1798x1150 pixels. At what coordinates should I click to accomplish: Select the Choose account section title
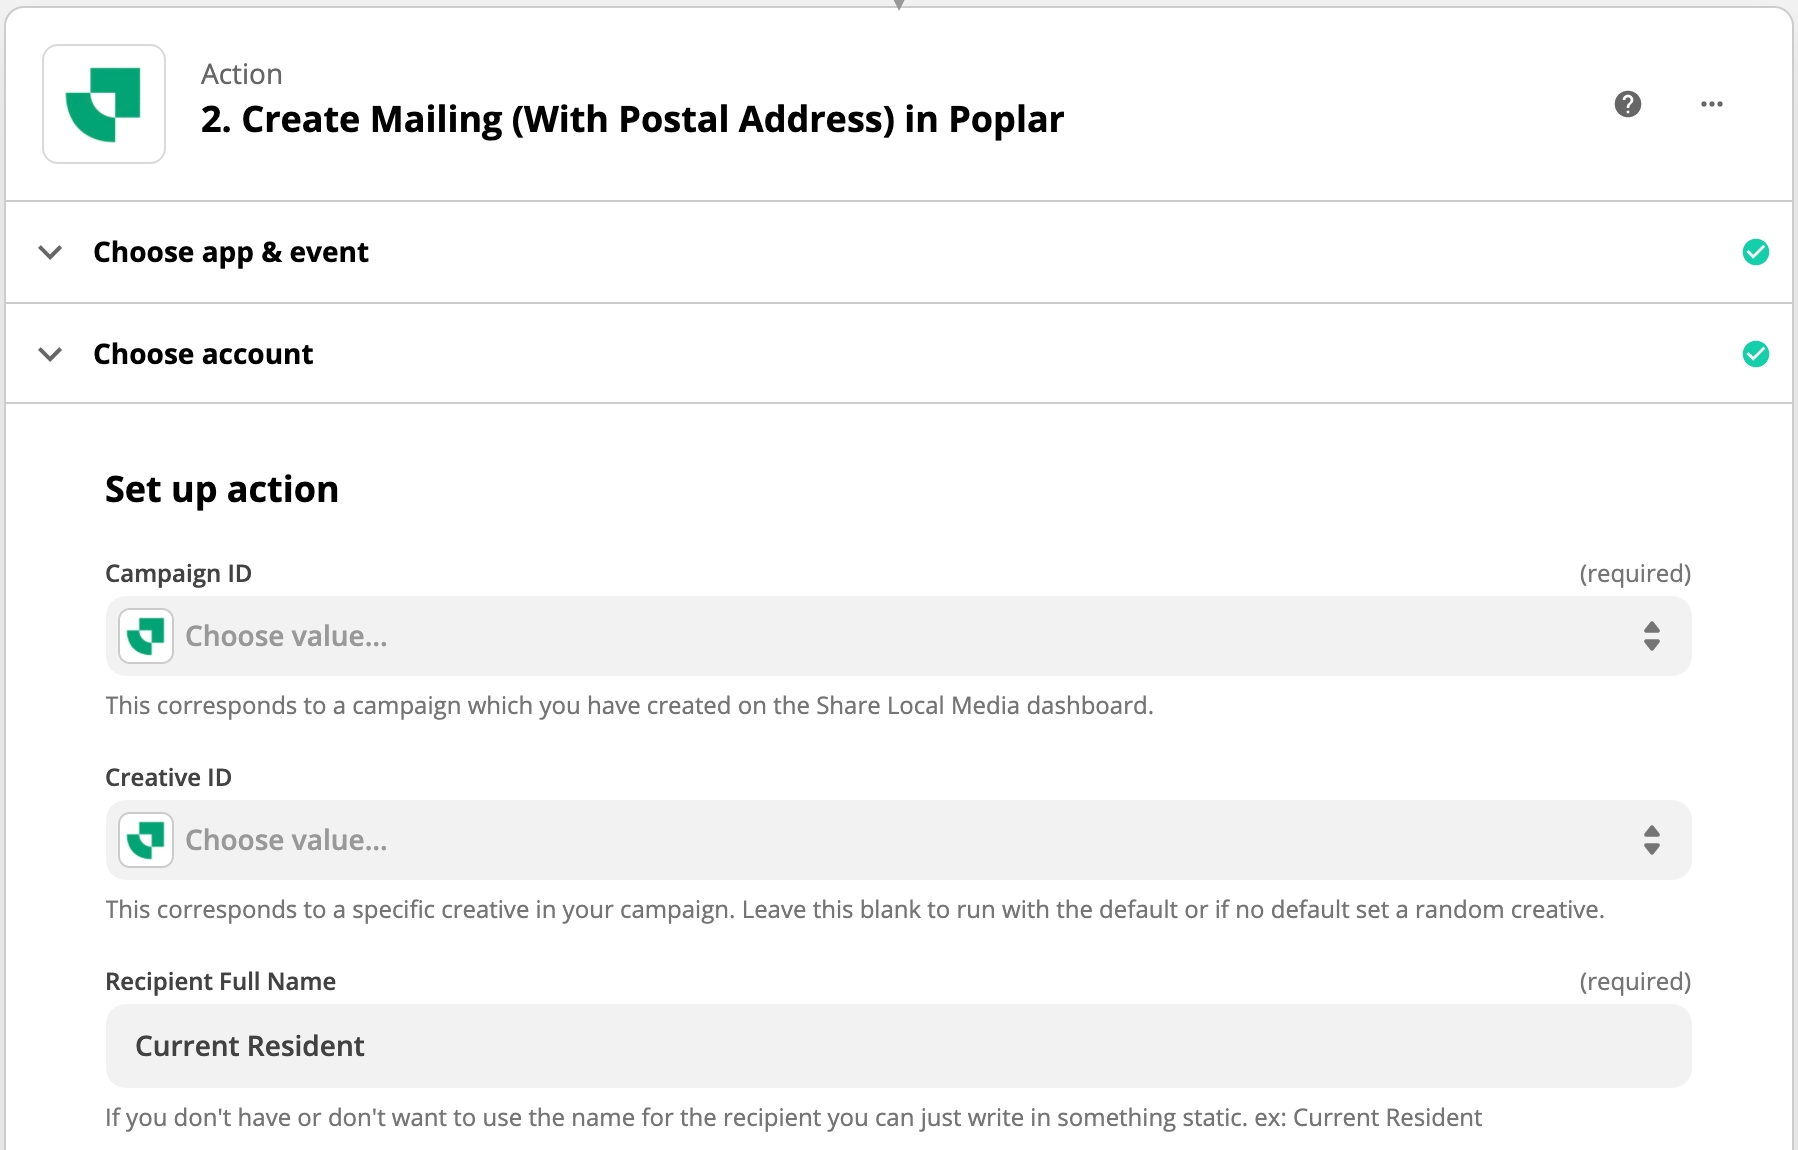(203, 354)
